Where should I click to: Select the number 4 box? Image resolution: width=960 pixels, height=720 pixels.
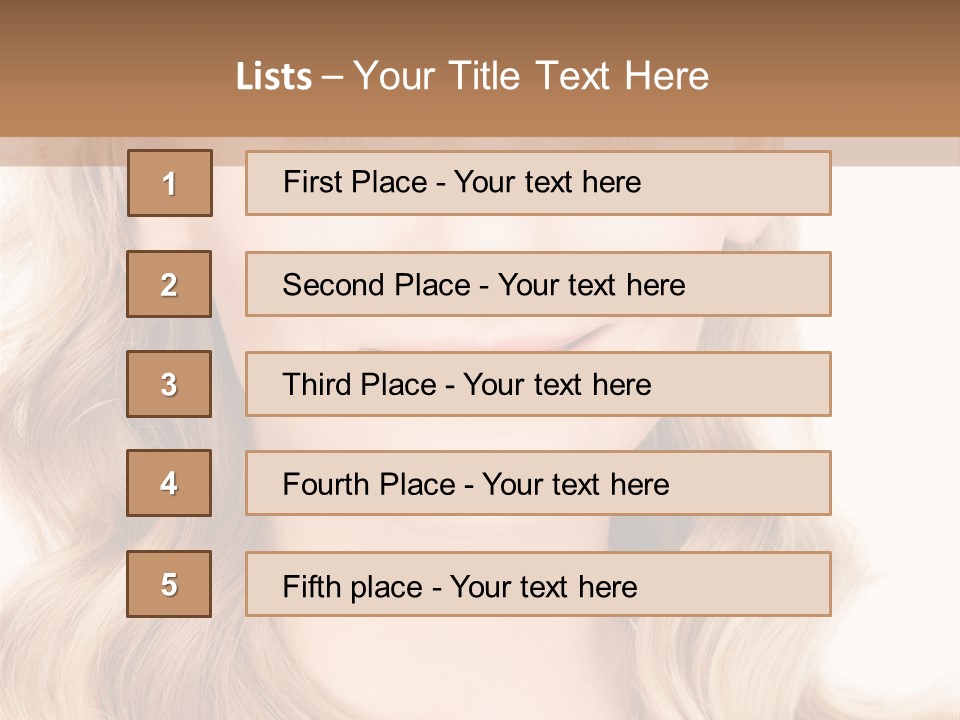[169, 483]
